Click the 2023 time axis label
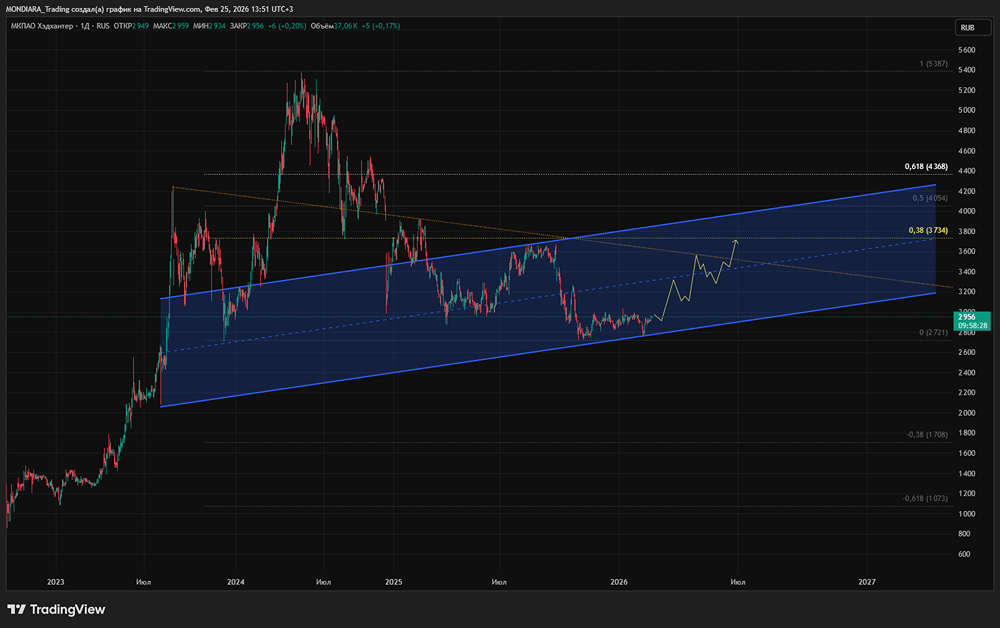Image resolution: width=1000 pixels, height=628 pixels. coord(55,582)
